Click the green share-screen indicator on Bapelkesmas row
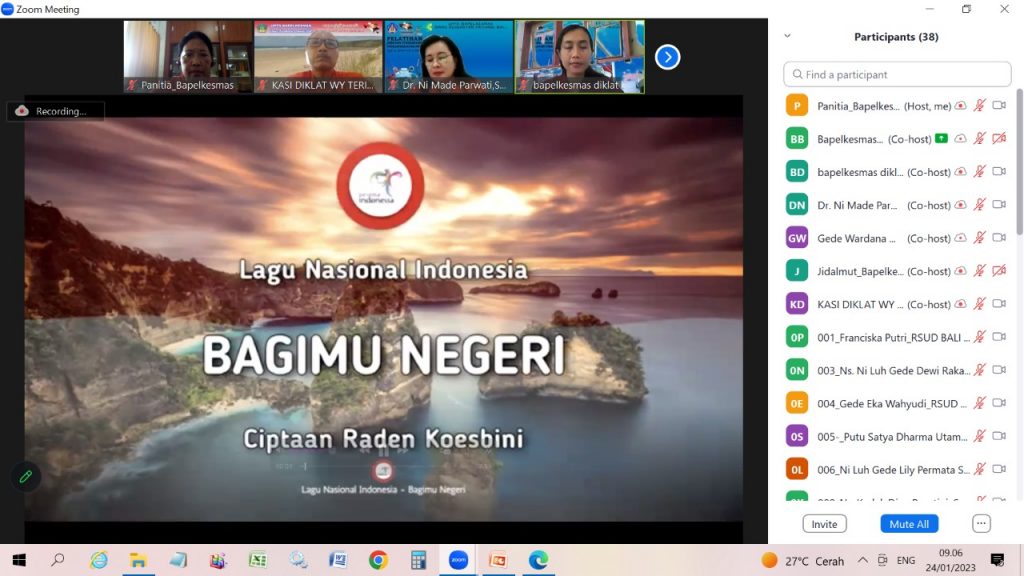The height and width of the screenshot is (576, 1024). click(x=941, y=138)
